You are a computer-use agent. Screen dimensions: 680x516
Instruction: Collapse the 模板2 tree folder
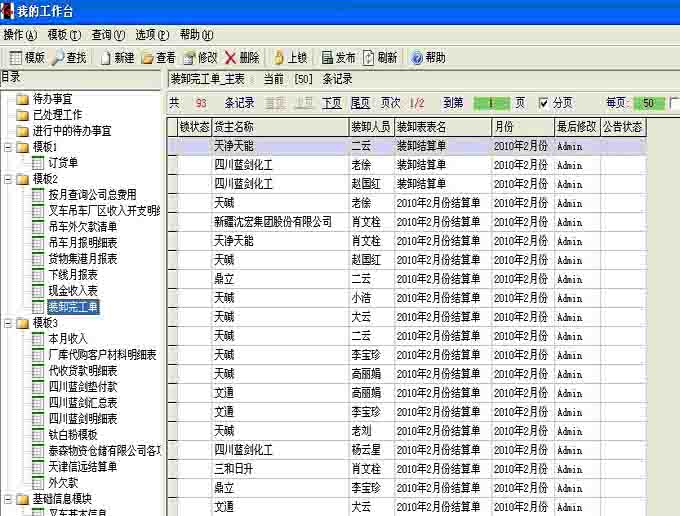tap(8, 179)
